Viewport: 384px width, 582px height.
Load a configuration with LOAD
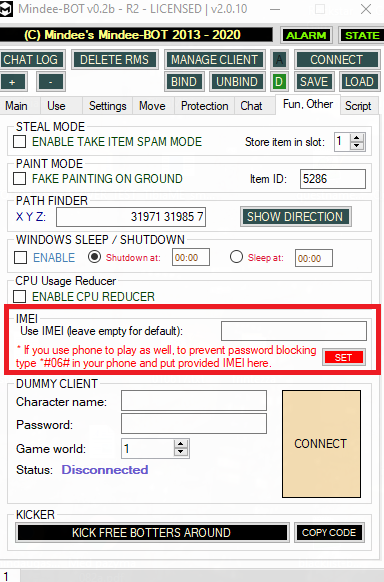pos(359,82)
